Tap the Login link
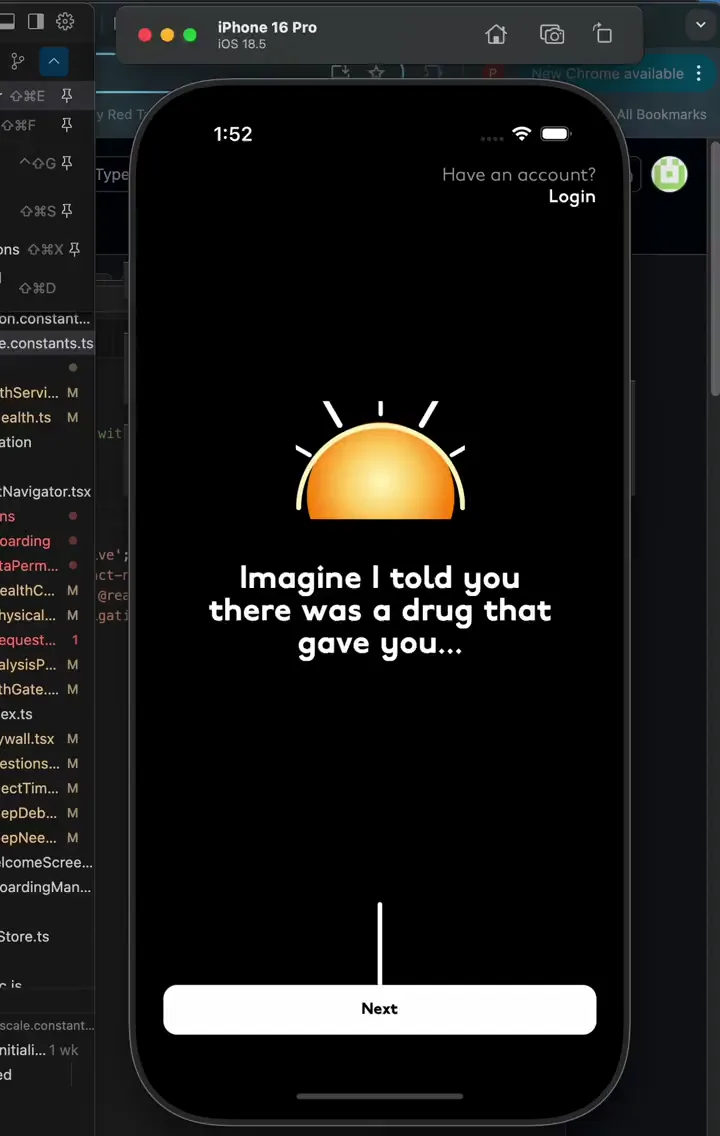 coord(571,197)
